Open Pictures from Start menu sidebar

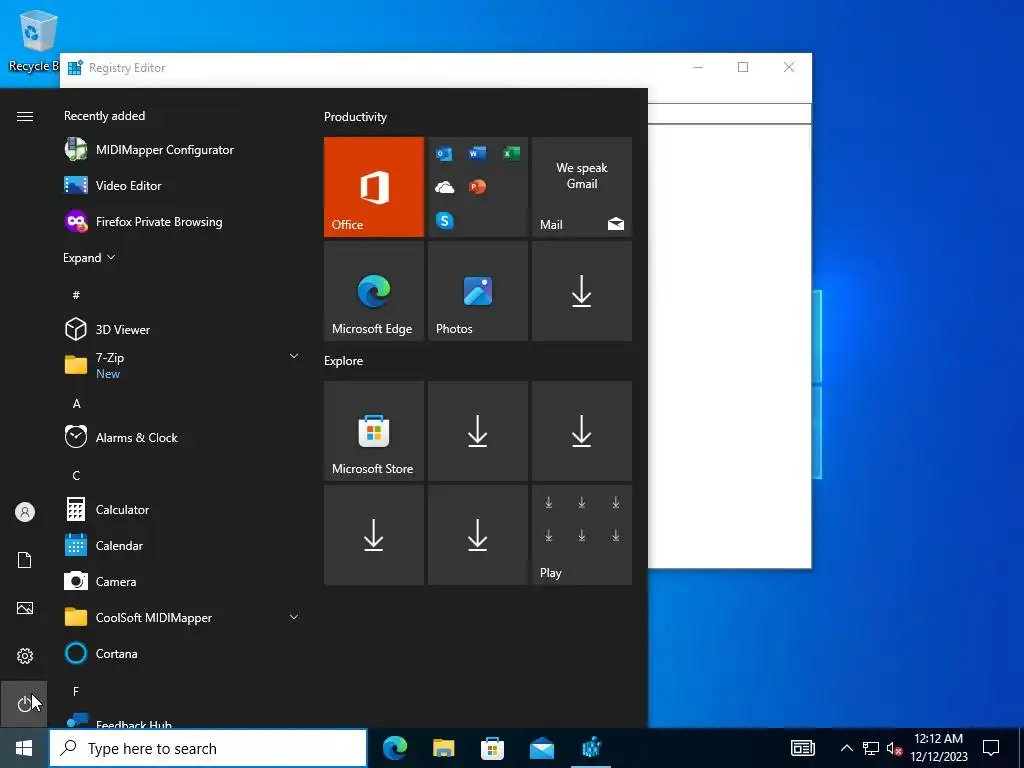tap(25, 608)
